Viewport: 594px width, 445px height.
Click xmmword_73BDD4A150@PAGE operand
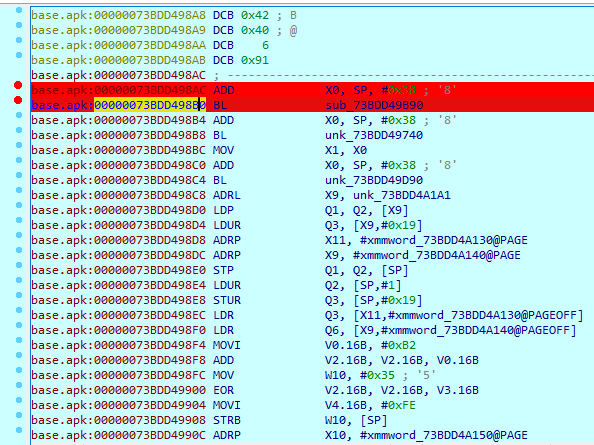click(444, 435)
